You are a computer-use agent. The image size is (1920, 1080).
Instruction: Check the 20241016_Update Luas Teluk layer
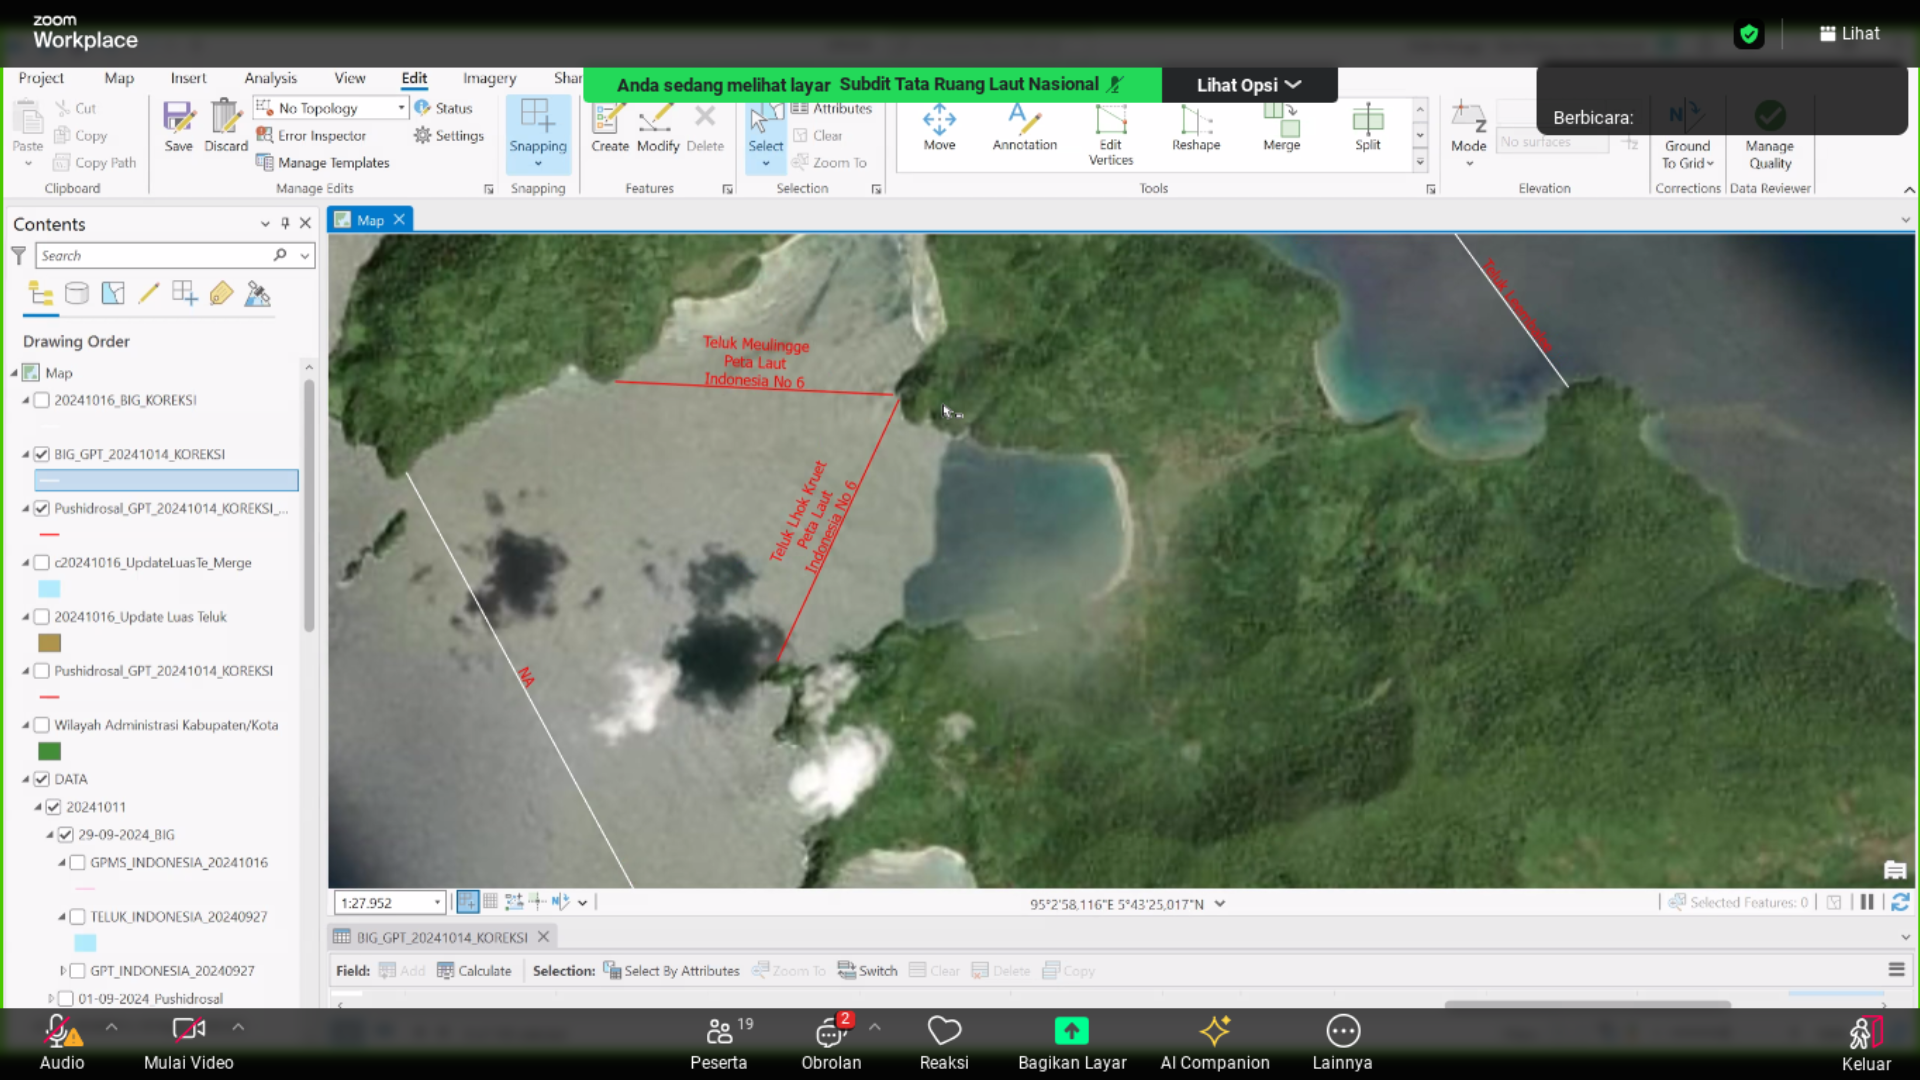[x=42, y=617]
